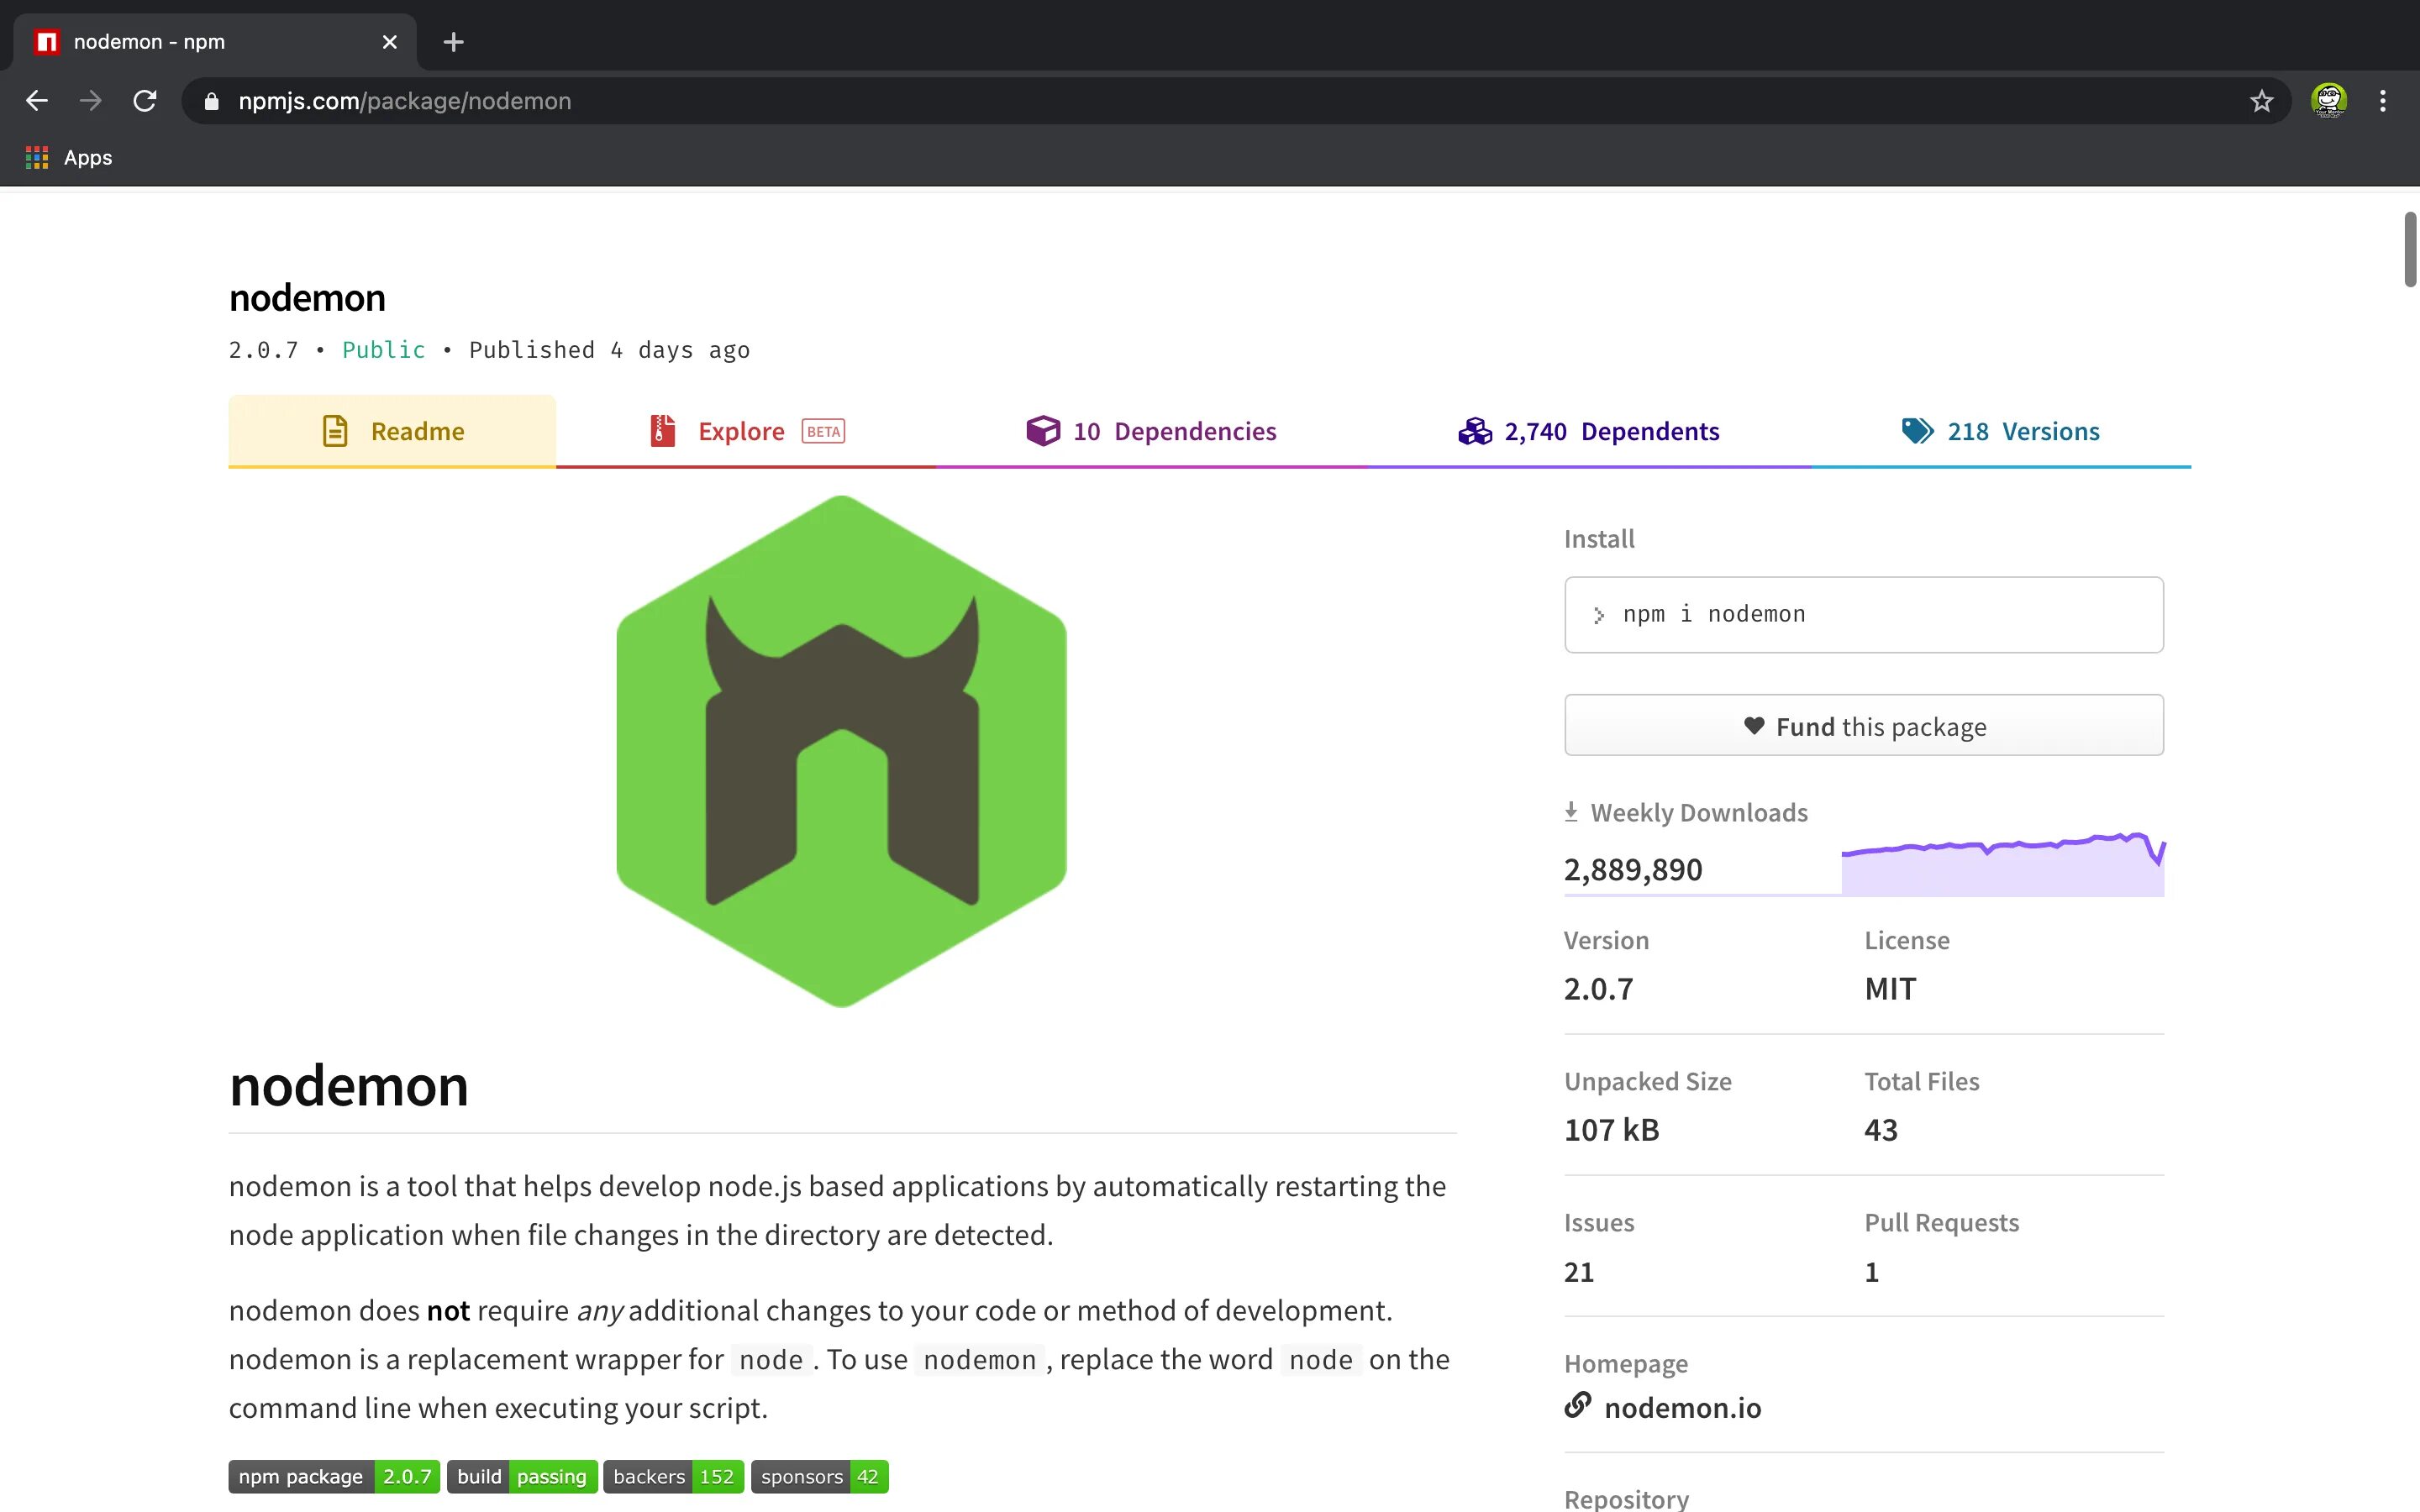
Task: Click the nodemon.io homepage link
Action: pyautogui.click(x=1681, y=1408)
